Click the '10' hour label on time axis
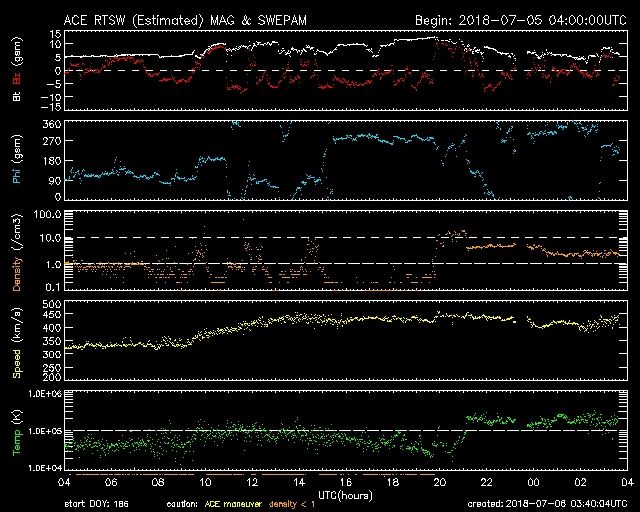 pos(205,483)
